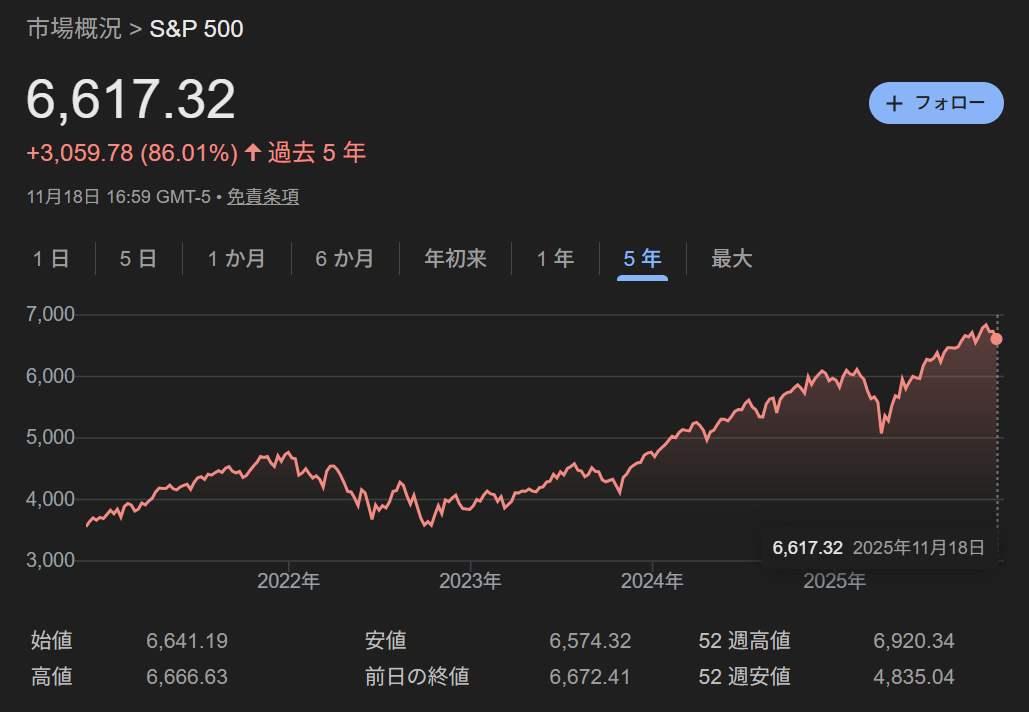The height and width of the screenshot is (712, 1029).
Task: Switch to the 1 日 range tab
Action: point(51,259)
